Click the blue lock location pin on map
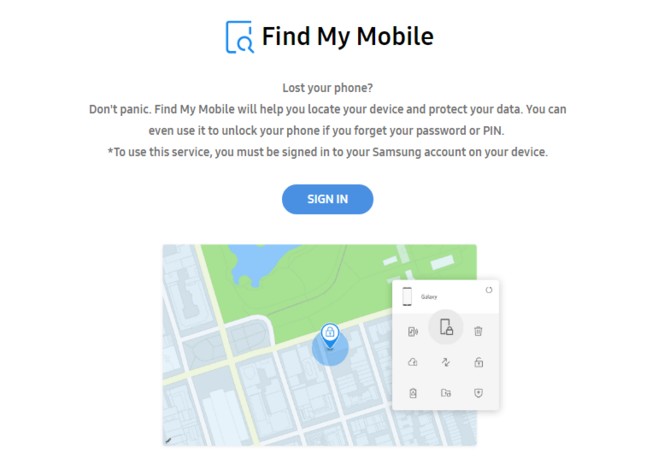 (x=330, y=335)
